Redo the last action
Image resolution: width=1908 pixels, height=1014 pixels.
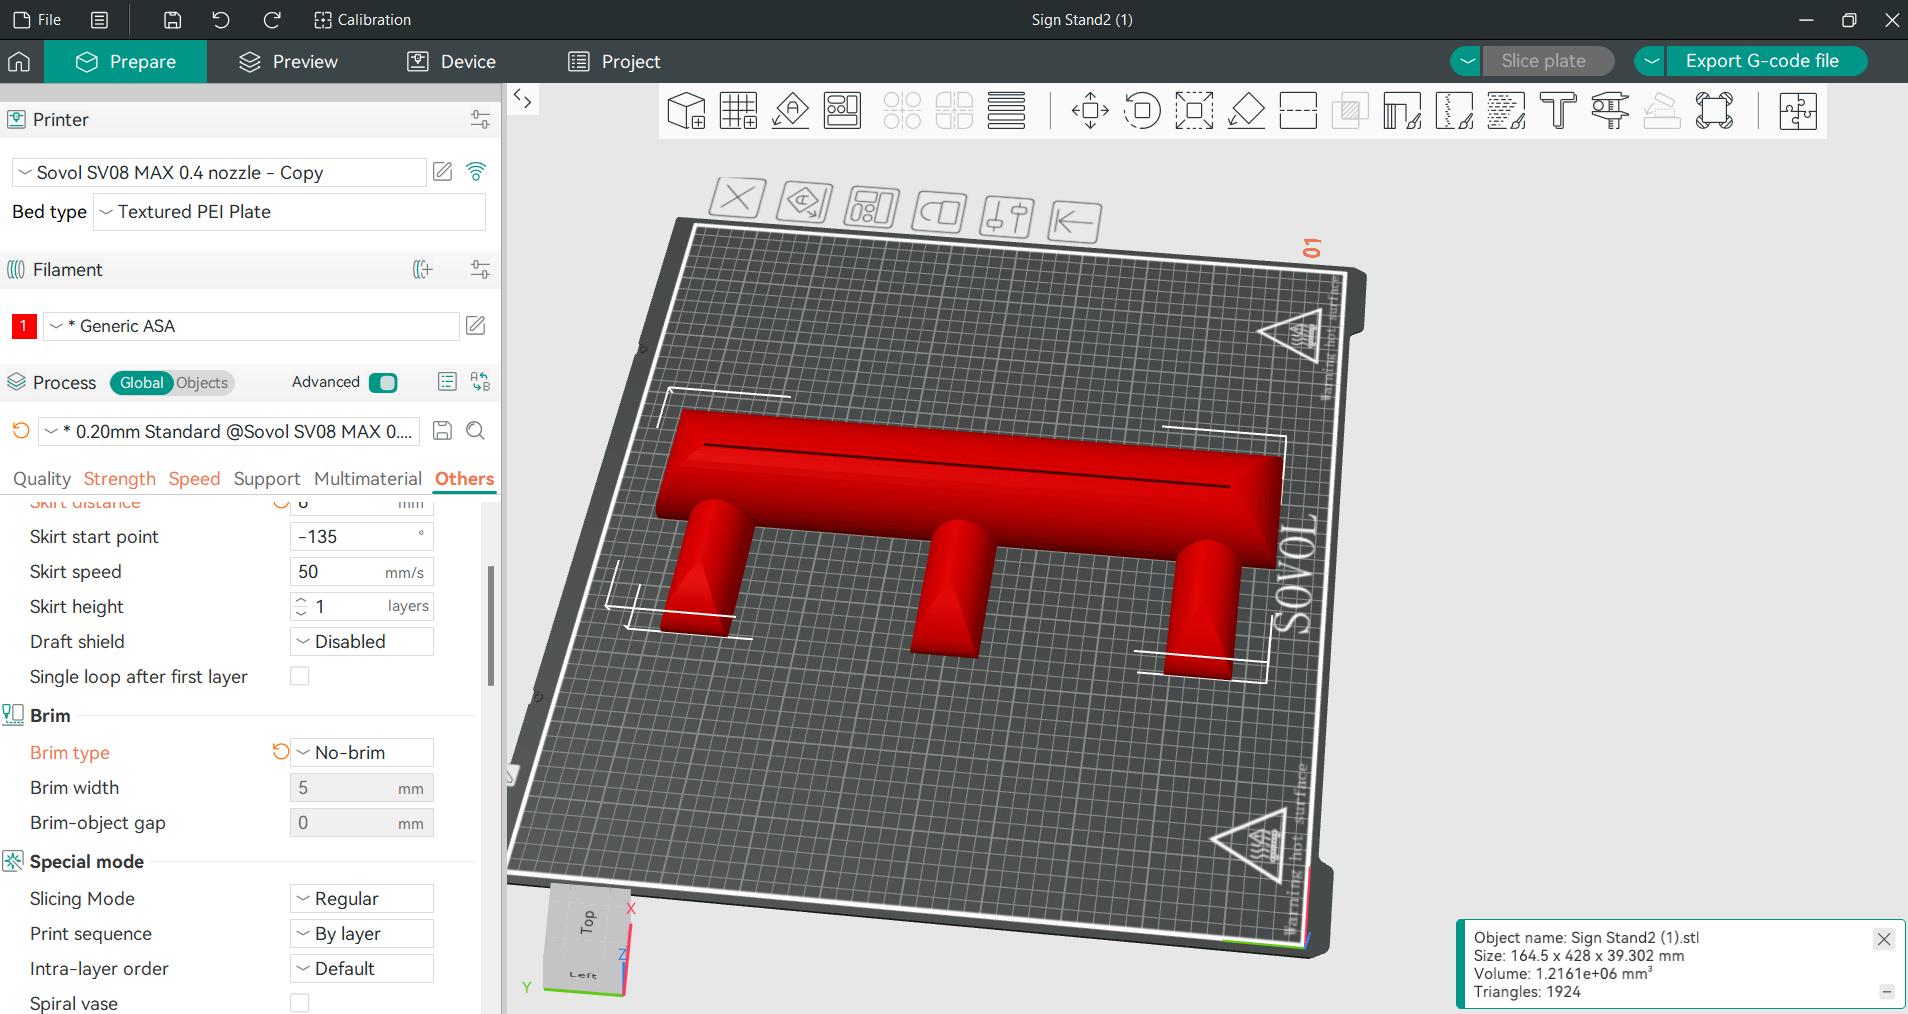271,20
